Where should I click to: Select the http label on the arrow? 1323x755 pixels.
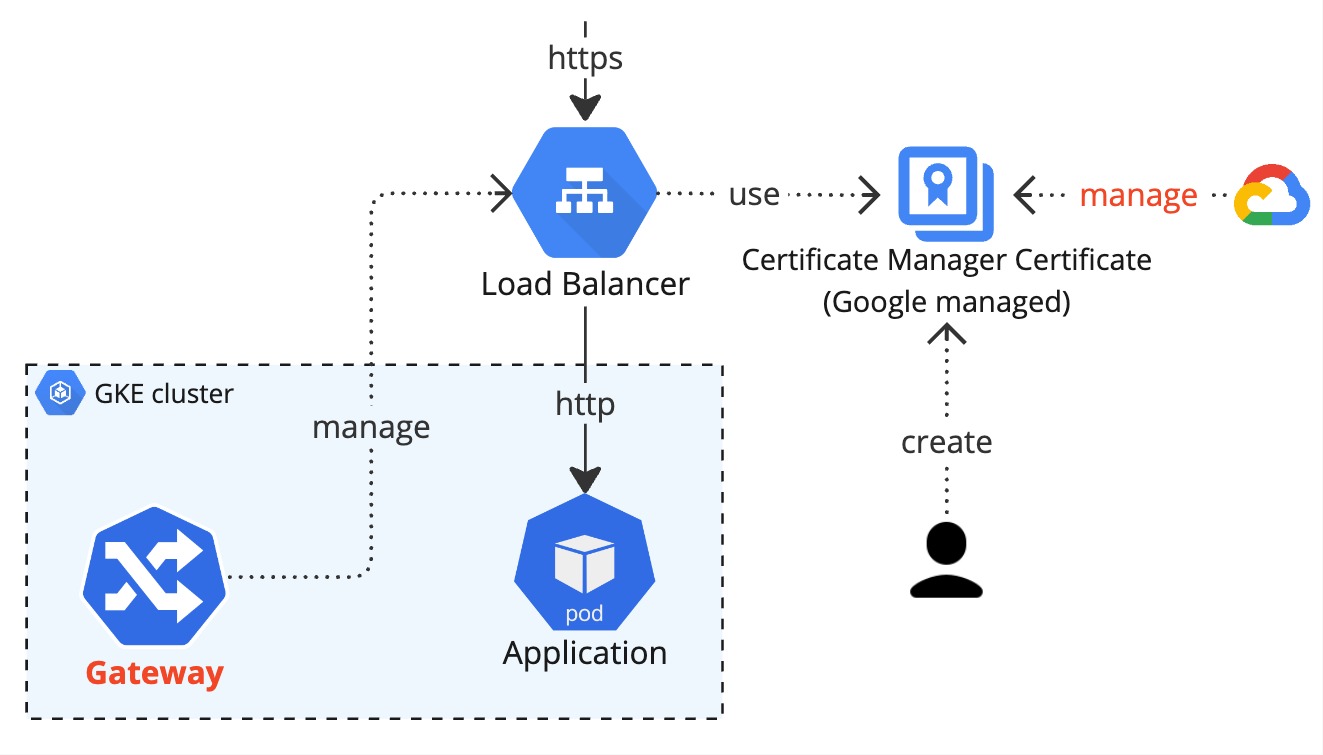584,404
